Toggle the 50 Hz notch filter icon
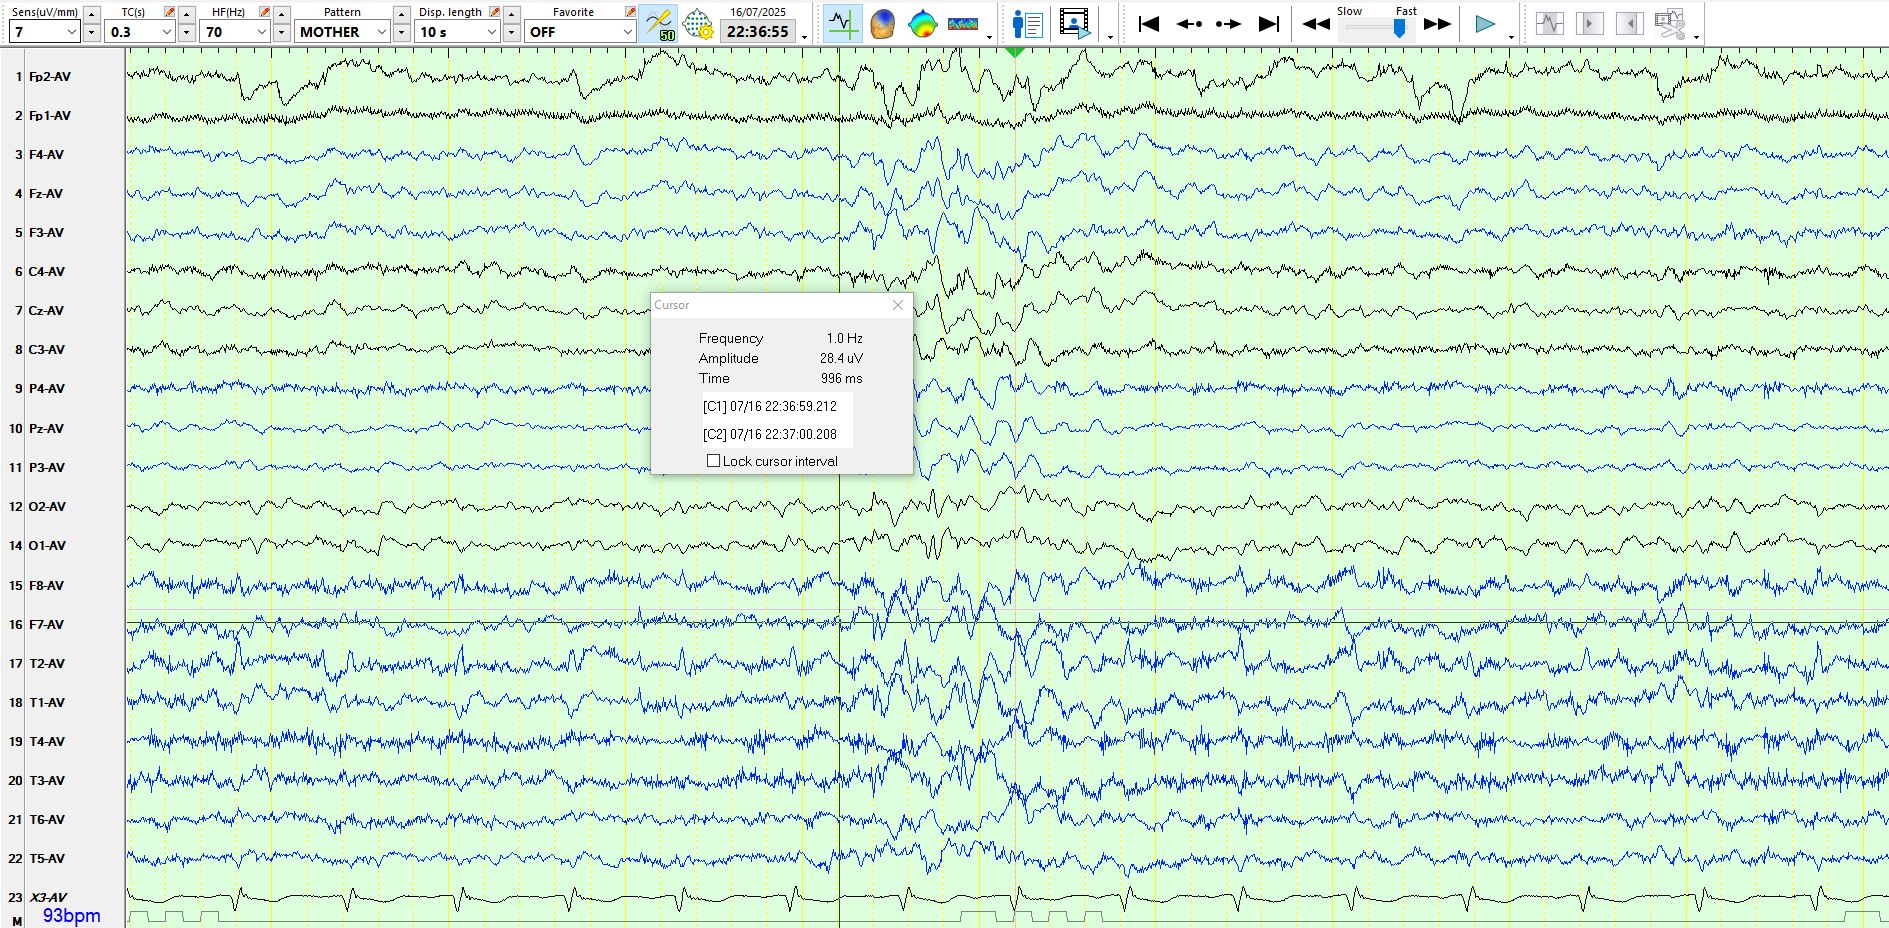 [x=658, y=24]
